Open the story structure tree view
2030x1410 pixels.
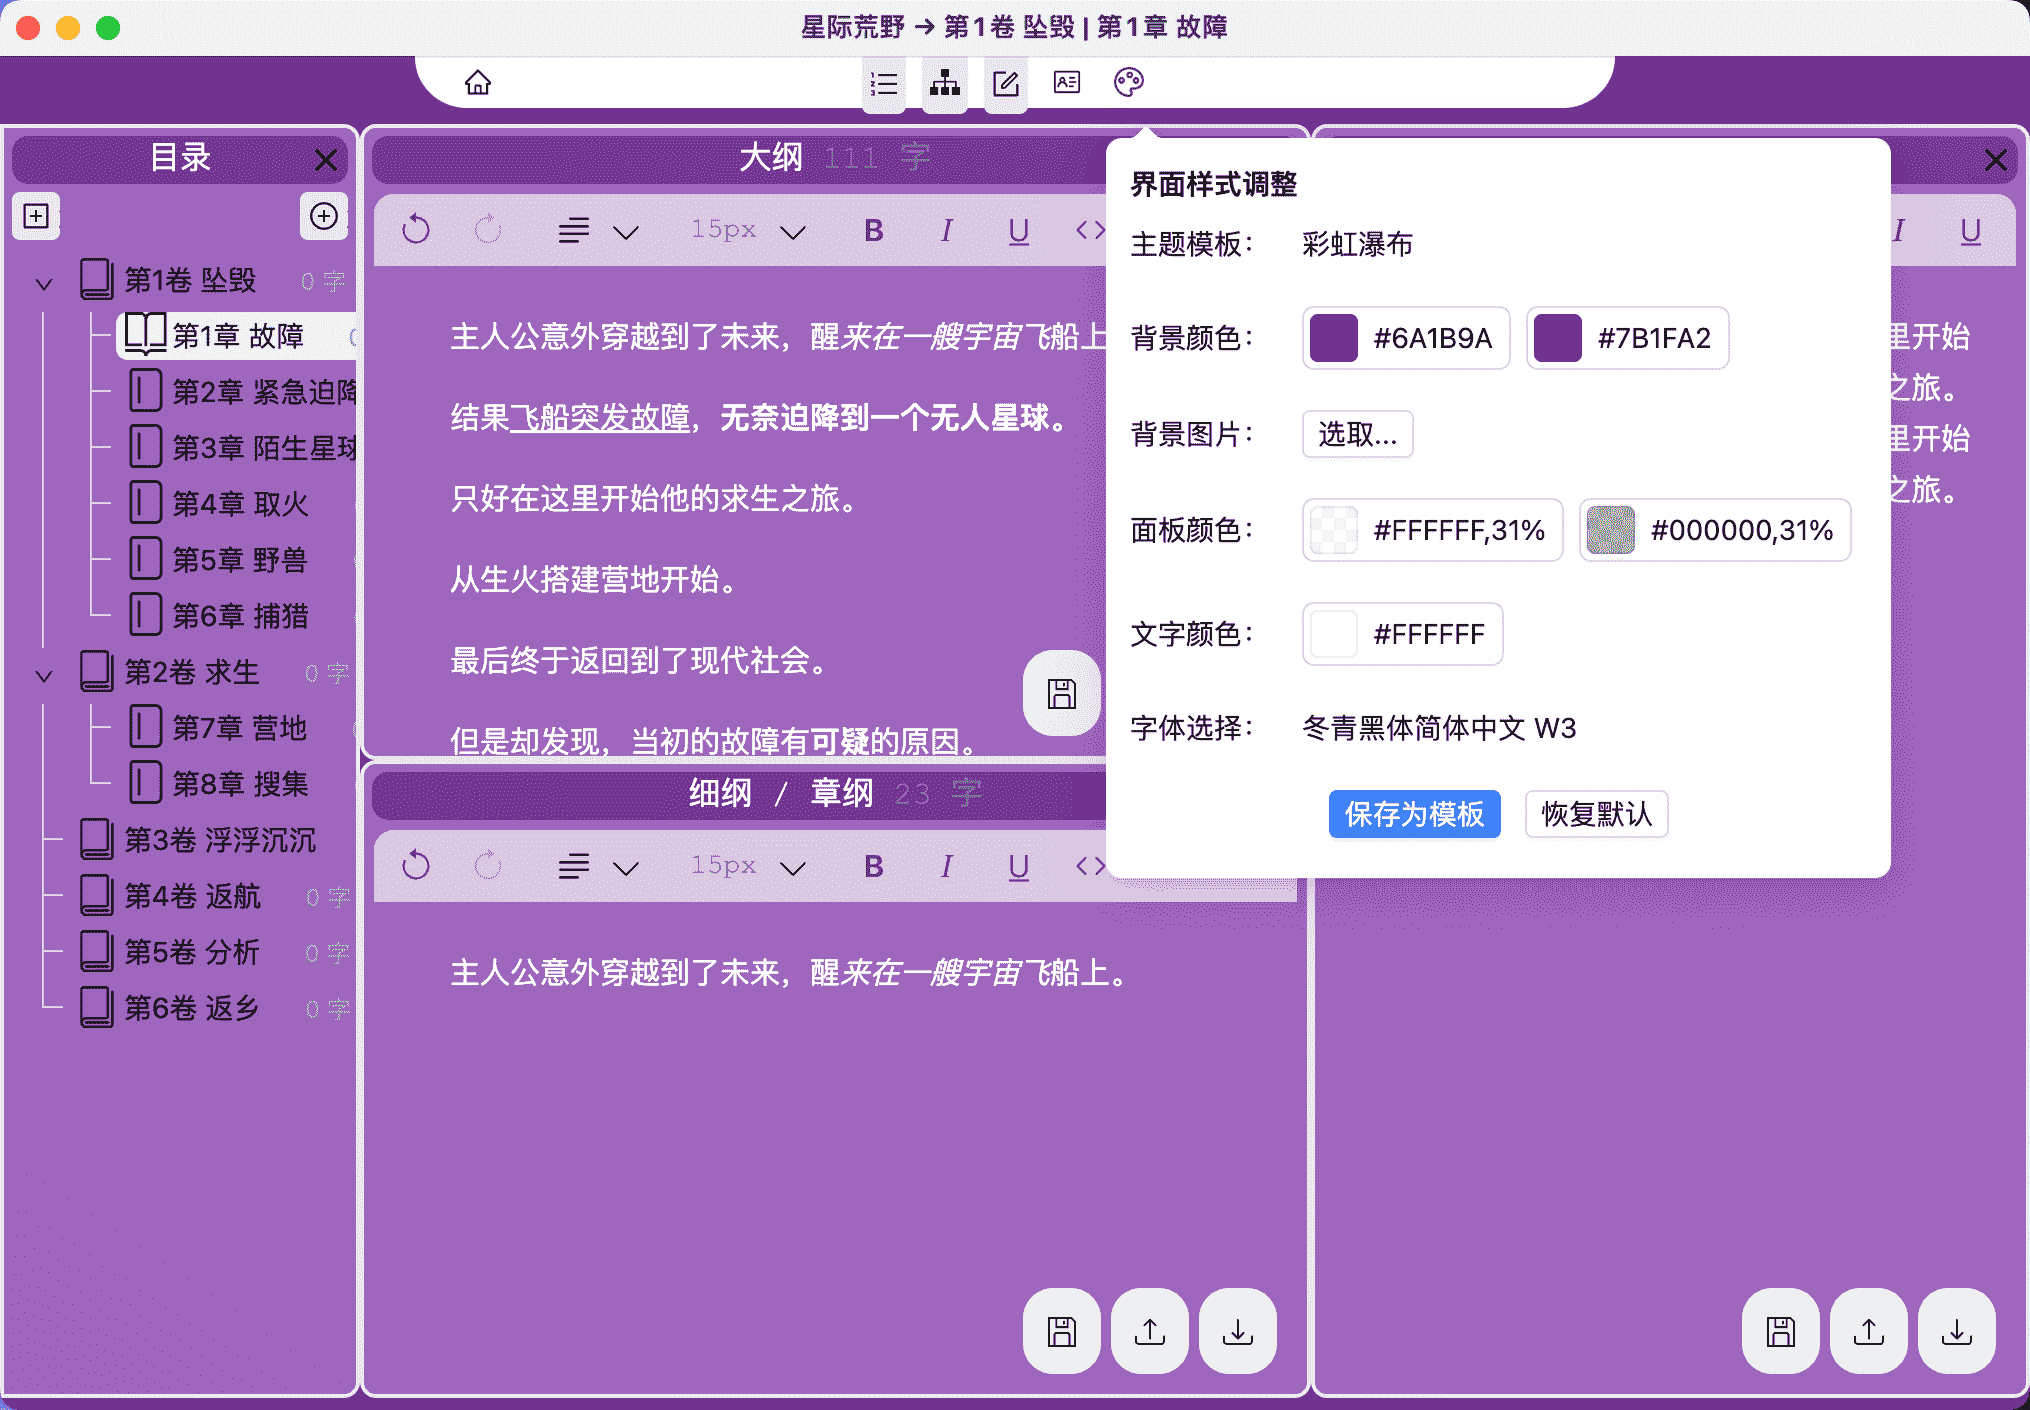[x=944, y=83]
